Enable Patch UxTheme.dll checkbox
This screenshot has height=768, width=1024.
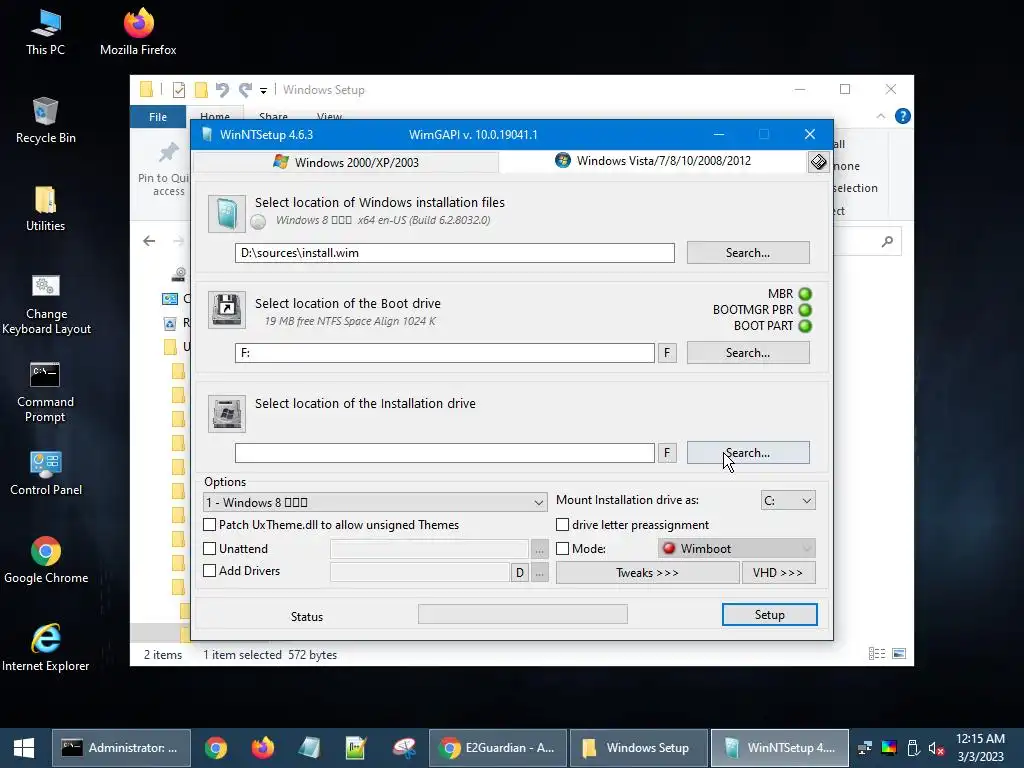point(210,524)
